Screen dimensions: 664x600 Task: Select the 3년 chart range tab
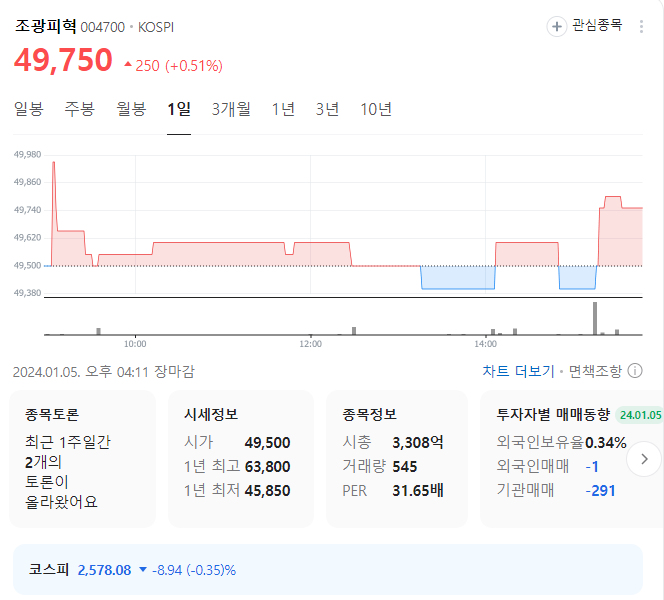coord(327,109)
